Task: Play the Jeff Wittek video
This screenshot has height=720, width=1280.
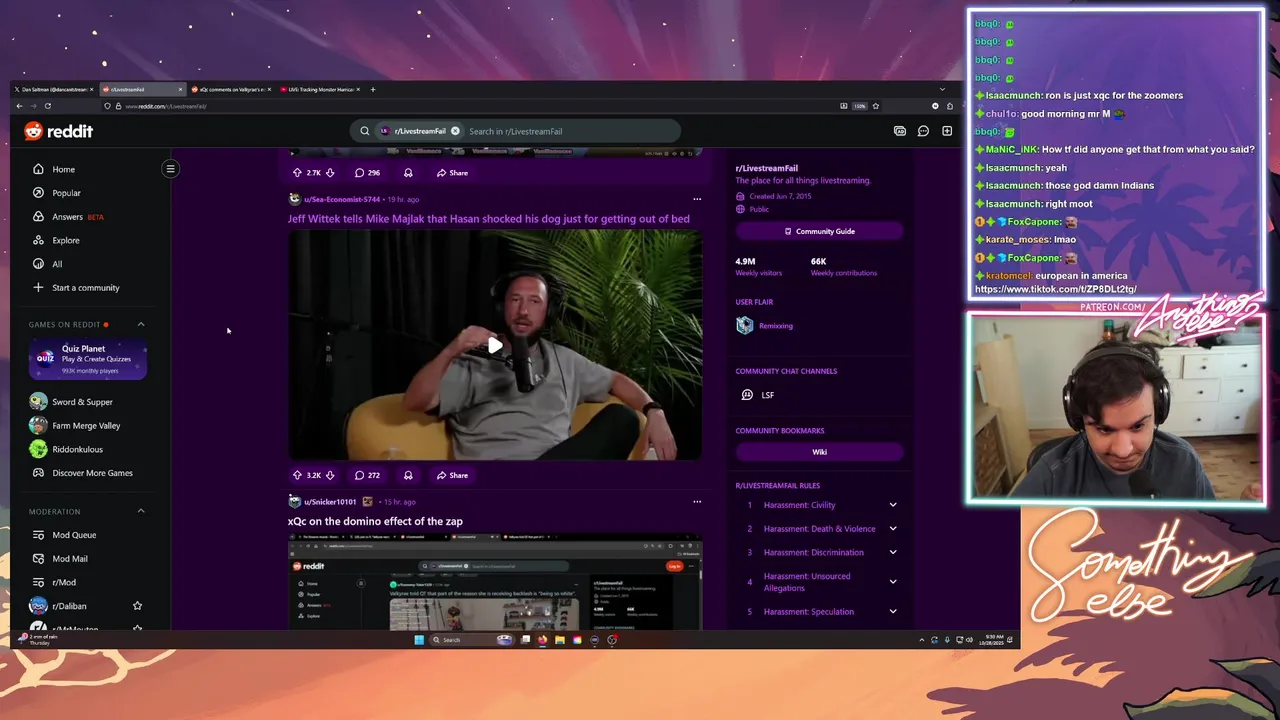Action: pos(495,346)
